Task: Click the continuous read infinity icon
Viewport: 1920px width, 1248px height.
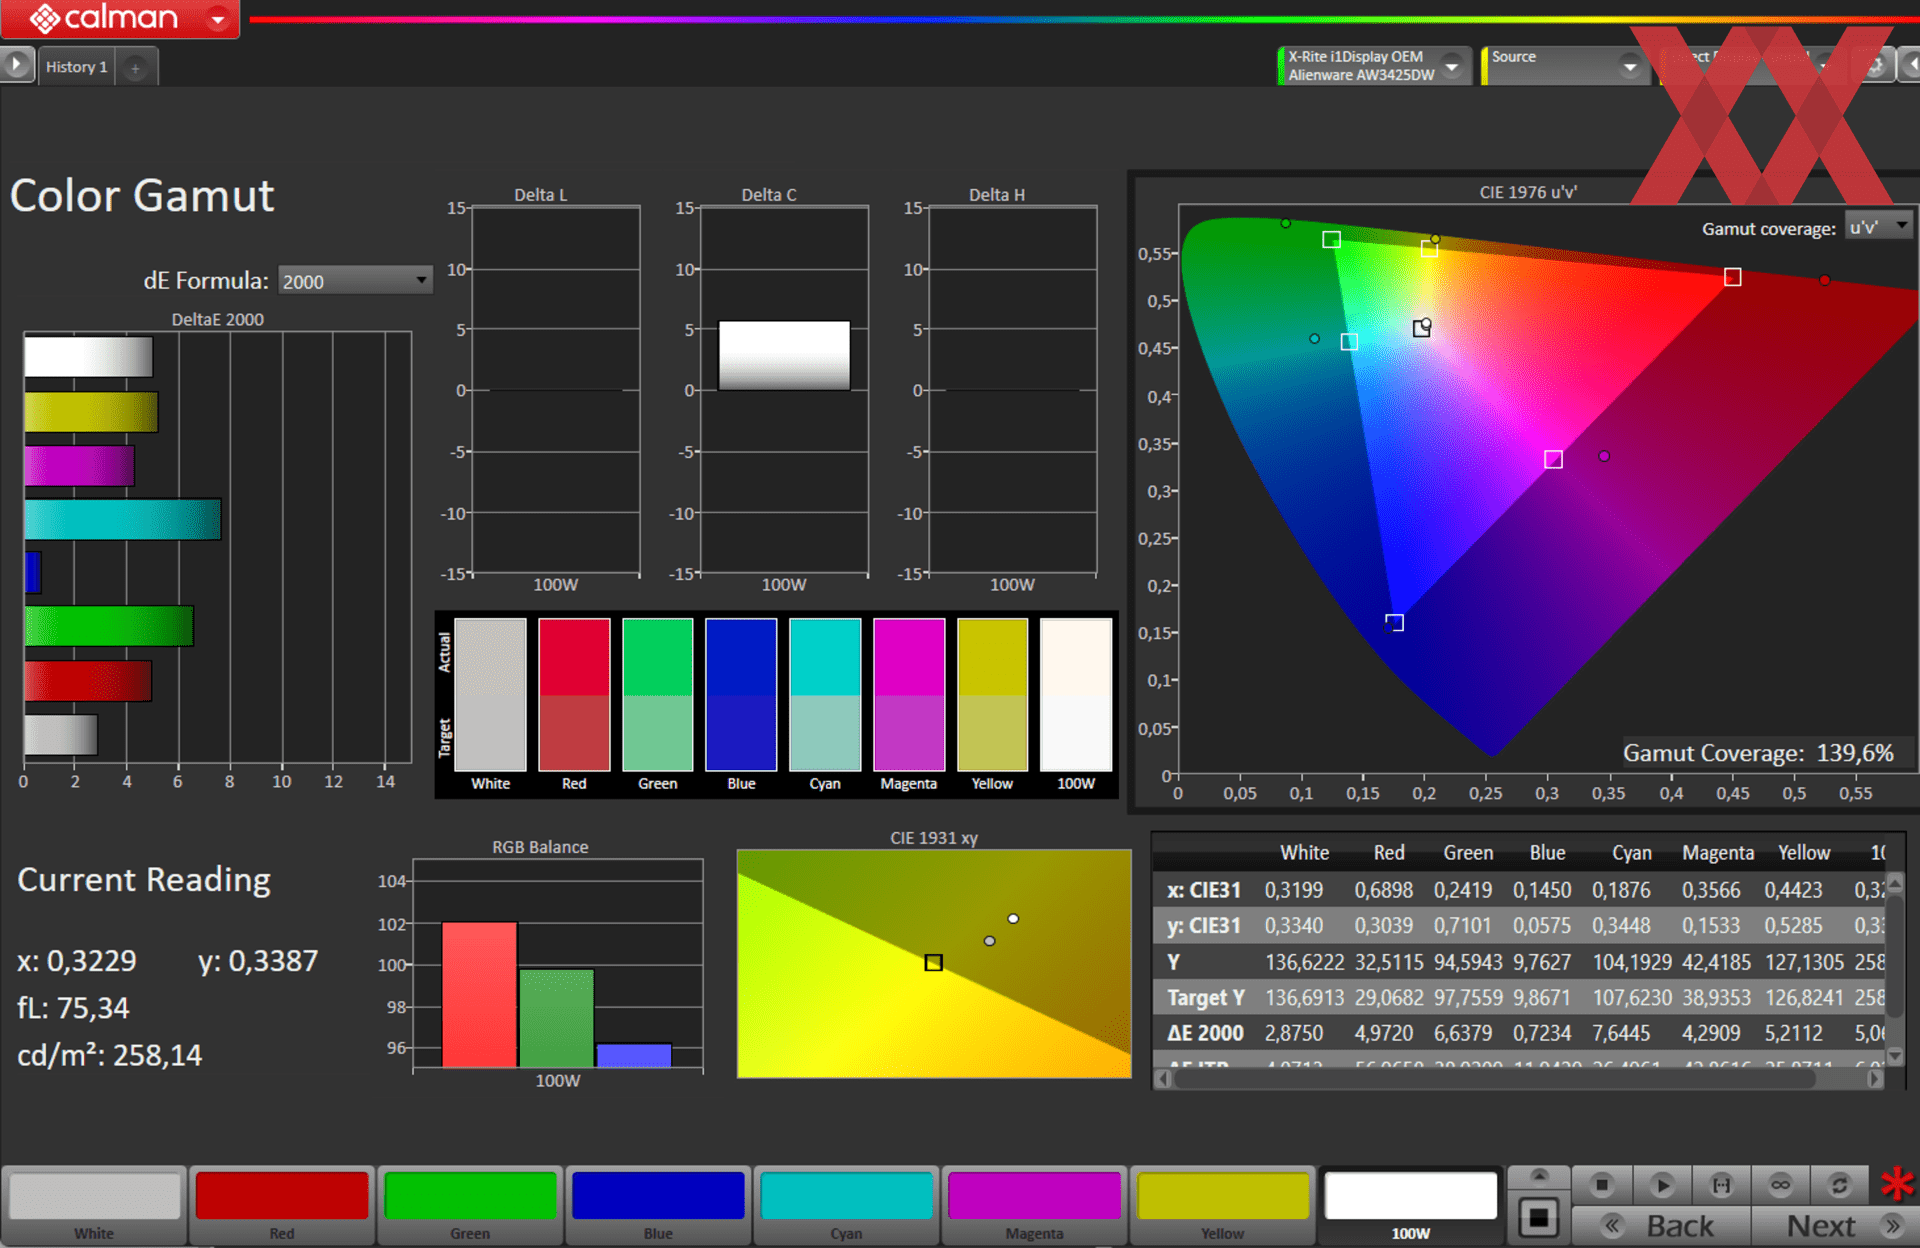Action: click(x=1780, y=1185)
